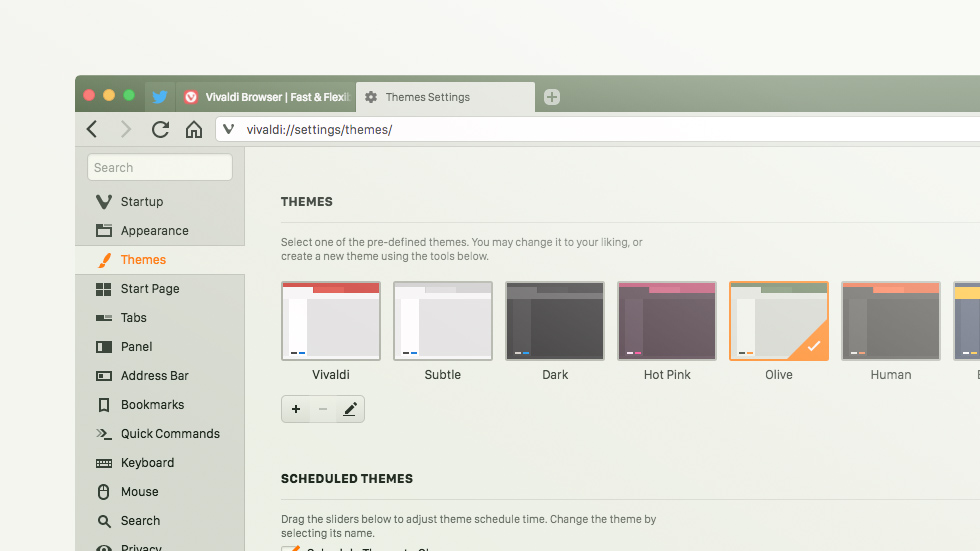This screenshot has width=980, height=551.
Task: Go to the home page icon
Action: pyautogui.click(x=194, y=129)
